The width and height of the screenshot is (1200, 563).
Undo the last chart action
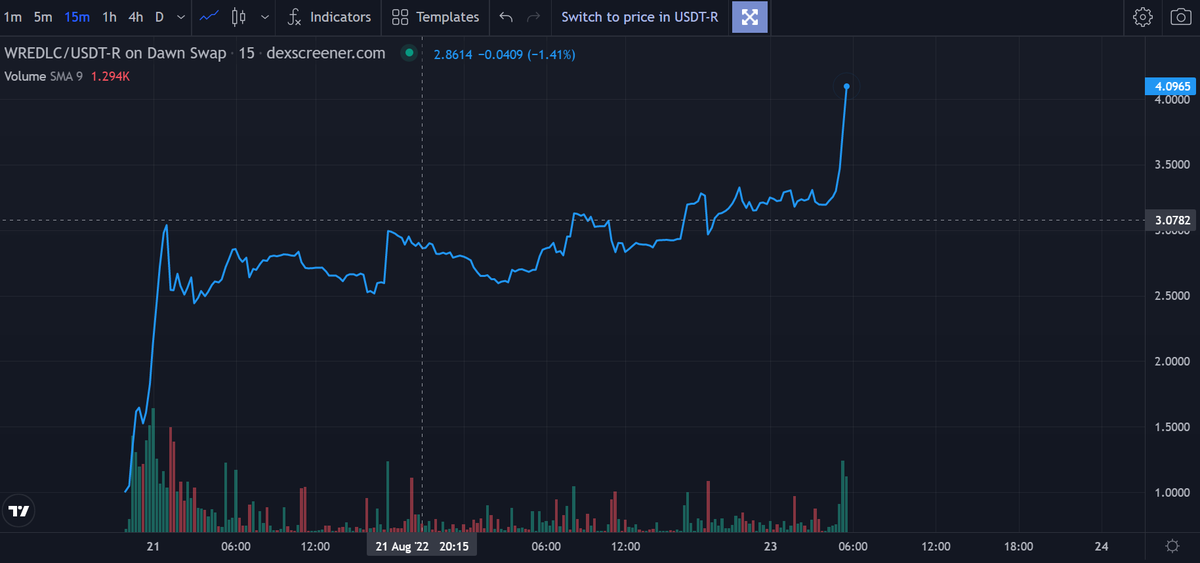(x=507, y=17)
